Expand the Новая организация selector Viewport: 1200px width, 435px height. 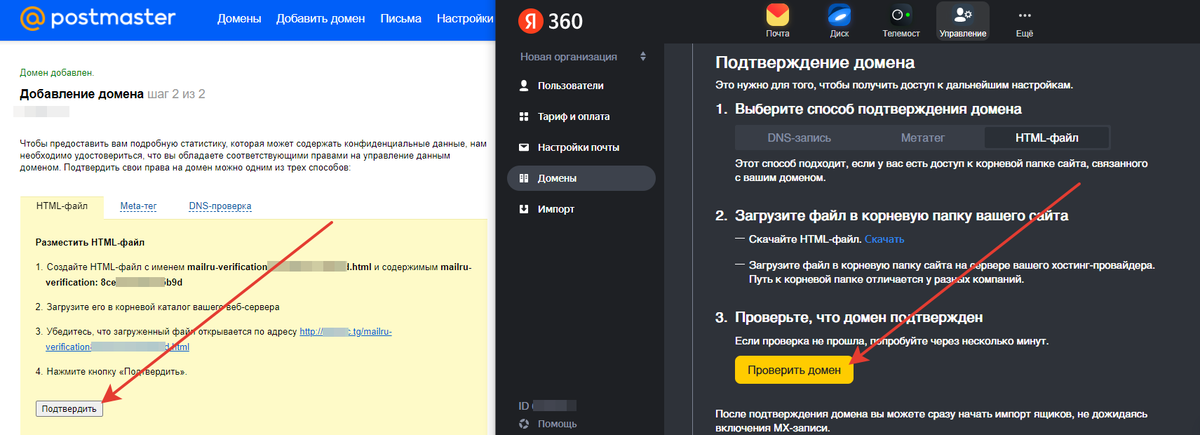pyautogui.click(x=582, y=56)
